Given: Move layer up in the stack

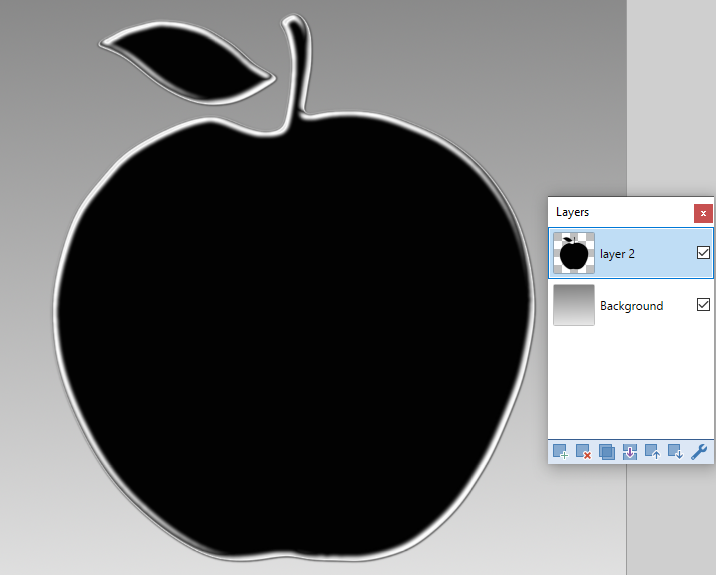Looking at the screenshot, I should click(653, 452).
